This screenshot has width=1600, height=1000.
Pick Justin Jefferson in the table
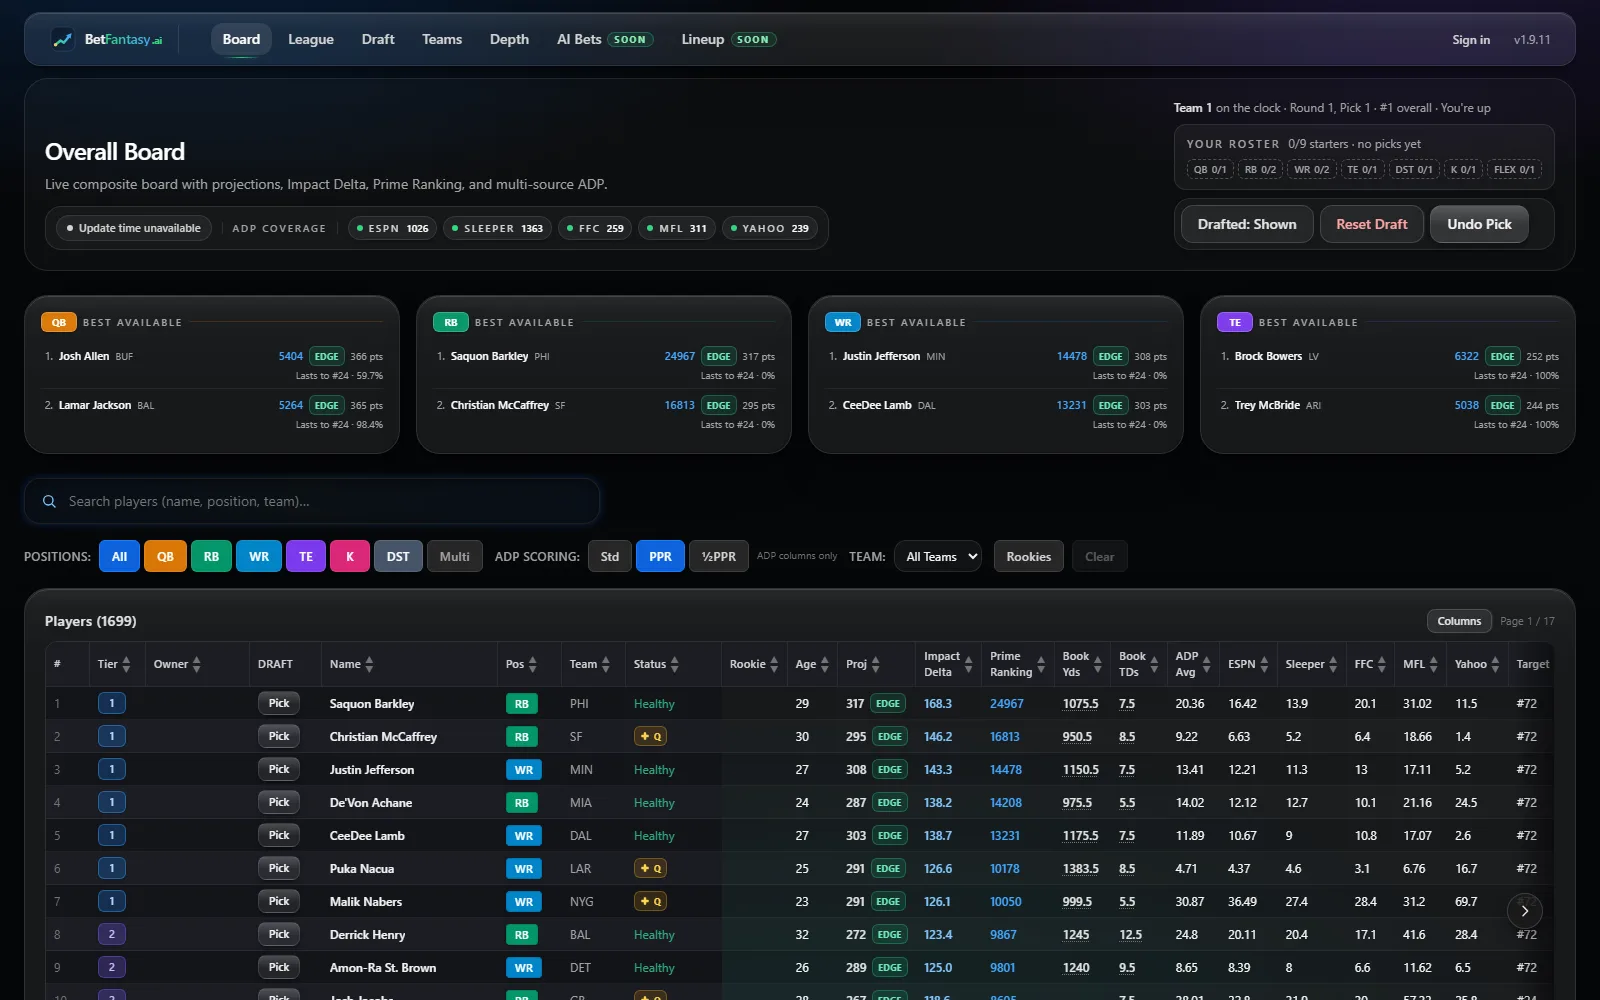[279, 770]
